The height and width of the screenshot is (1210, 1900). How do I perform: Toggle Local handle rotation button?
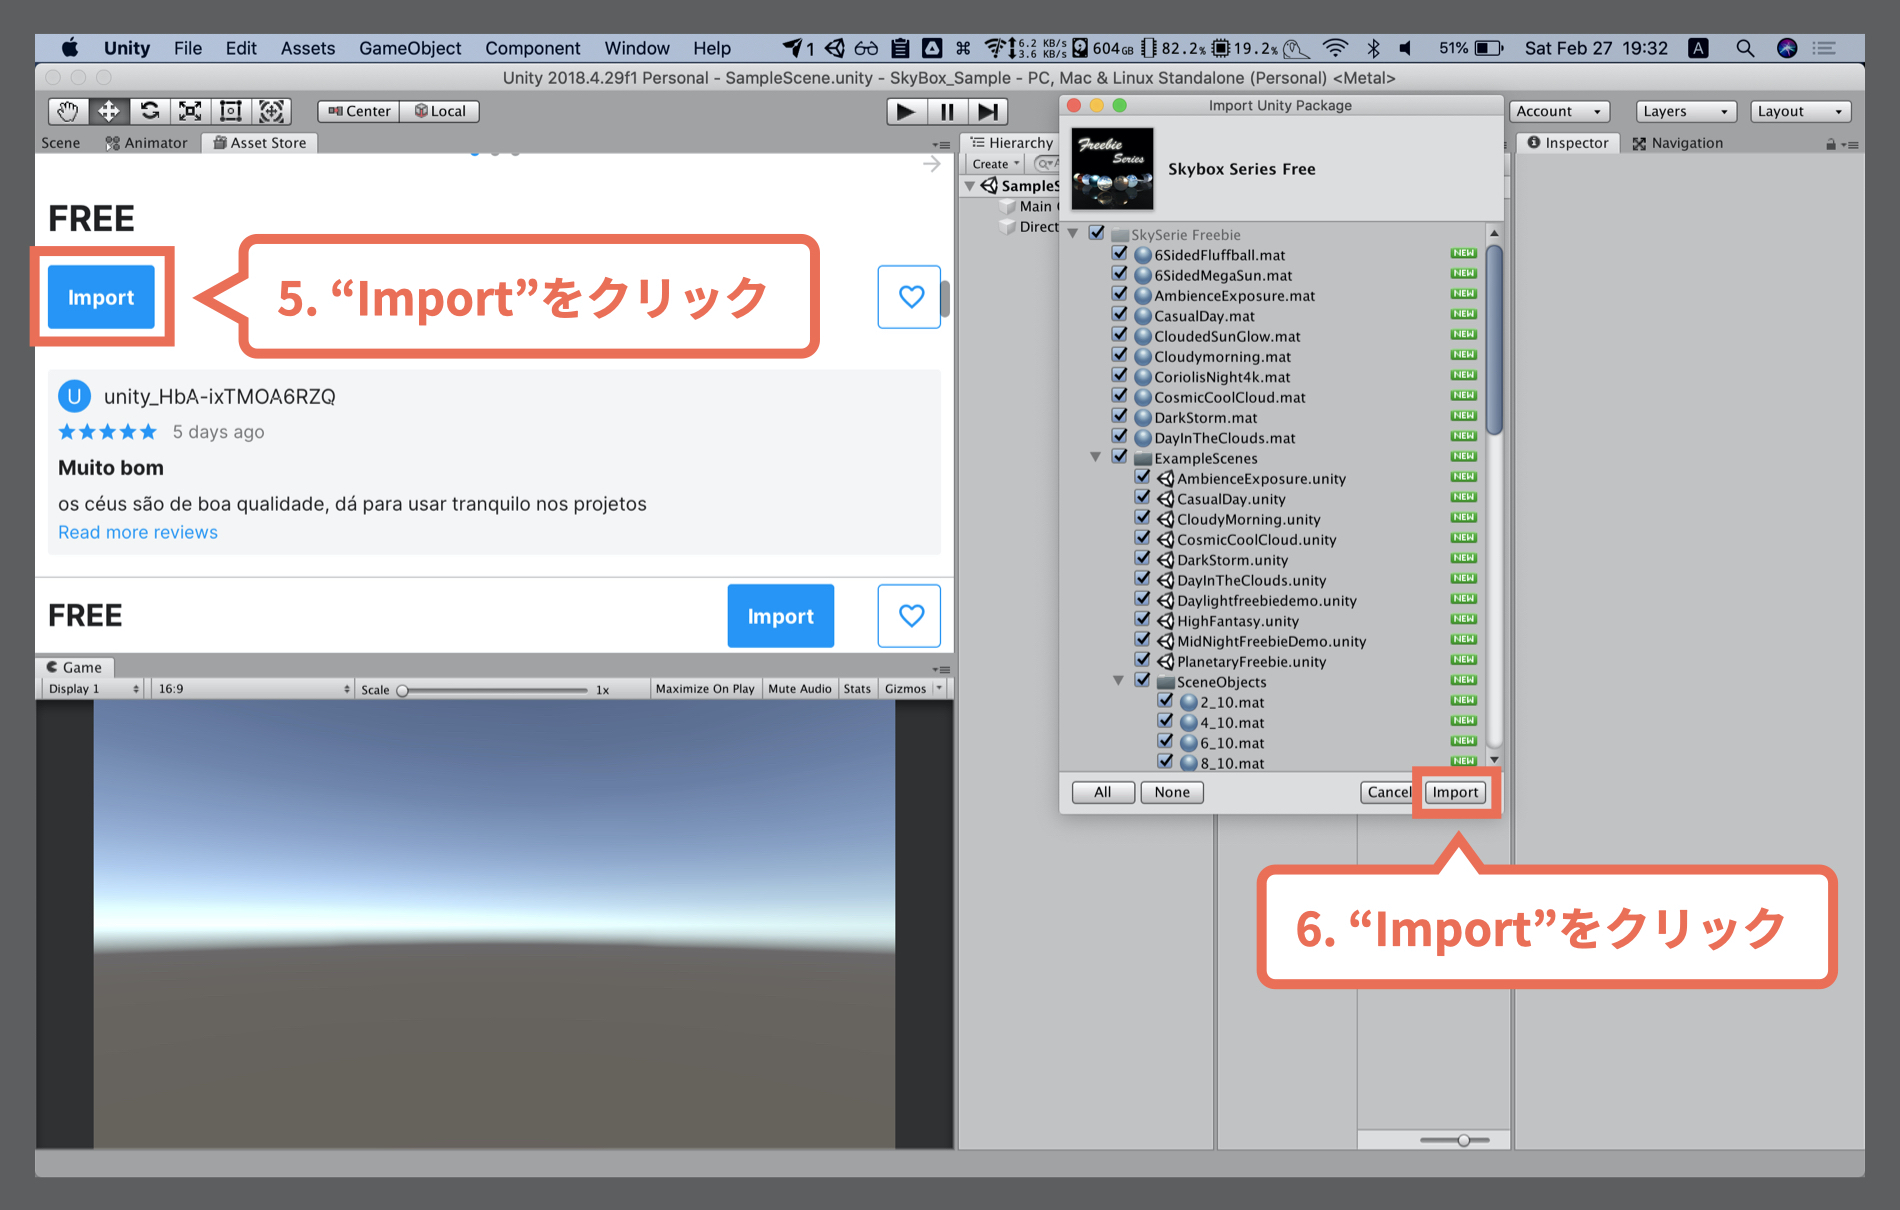pos(440,111)
